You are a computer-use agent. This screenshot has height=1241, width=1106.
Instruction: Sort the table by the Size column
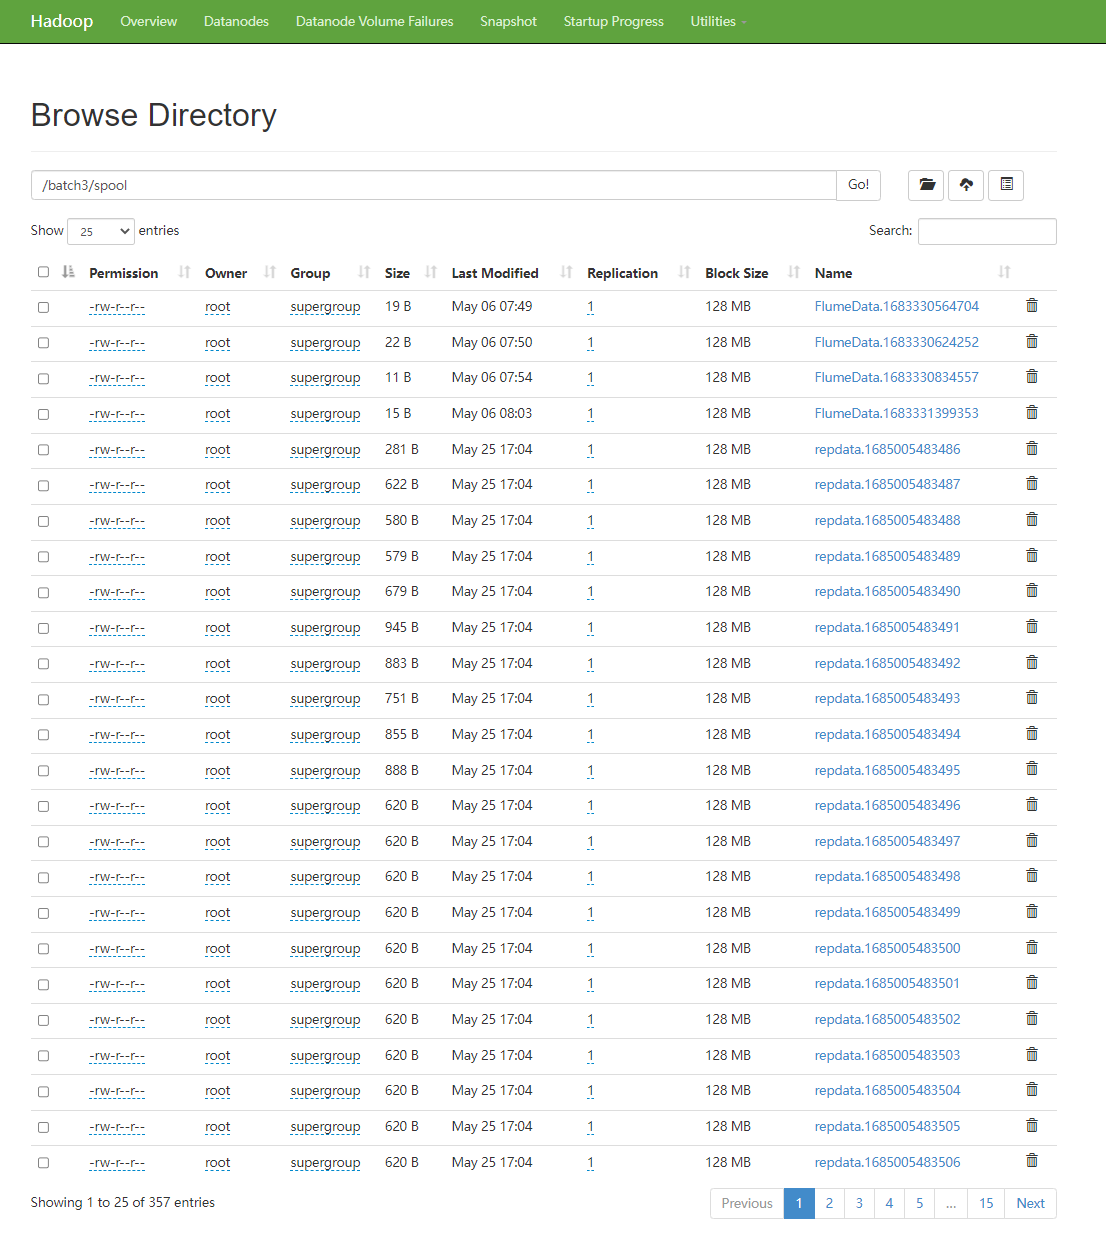click(x=397, y=273)
